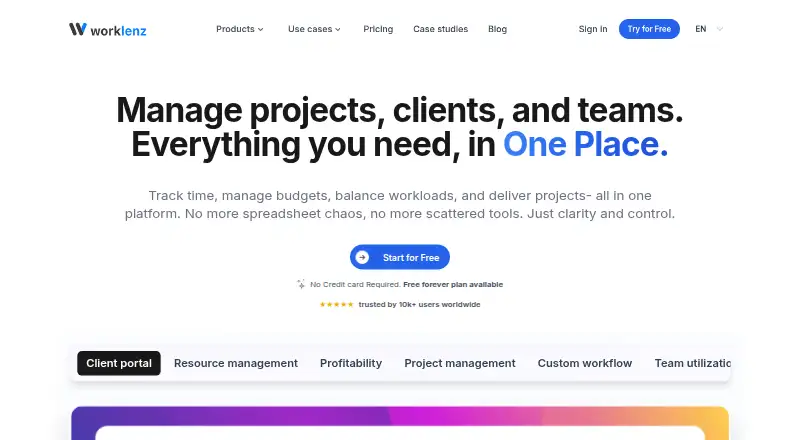800x440 pixels.
Task: Click the purple gradient preview banner
Action: pos(399,423)
